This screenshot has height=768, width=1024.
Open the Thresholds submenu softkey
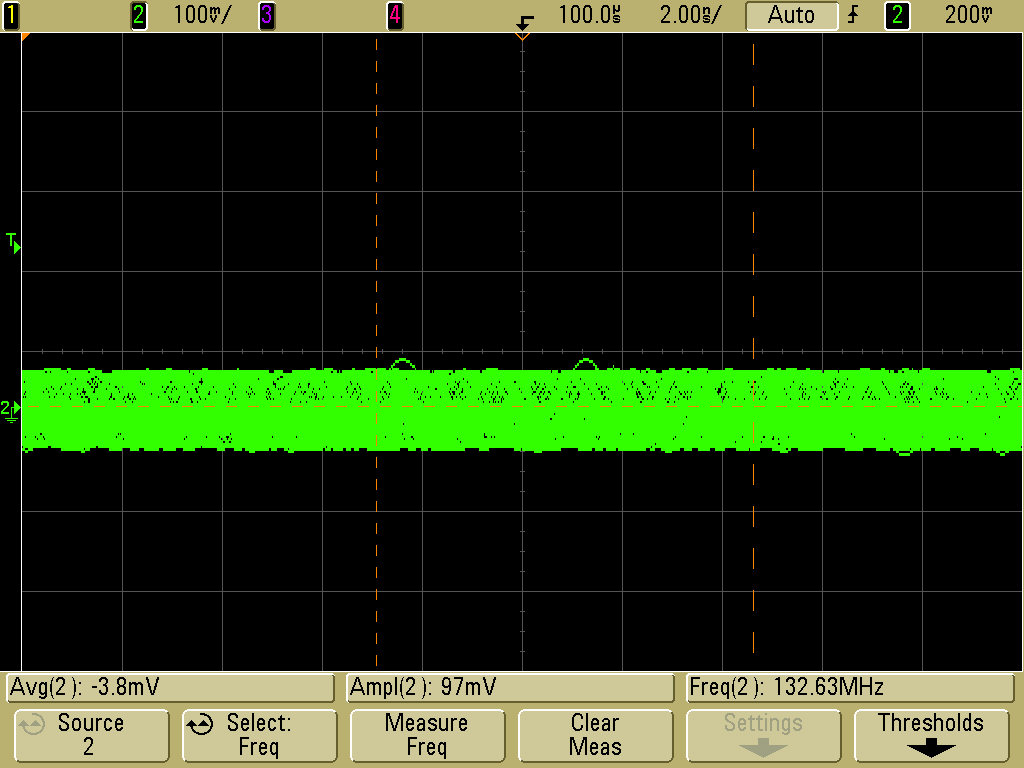coord(931,735)
